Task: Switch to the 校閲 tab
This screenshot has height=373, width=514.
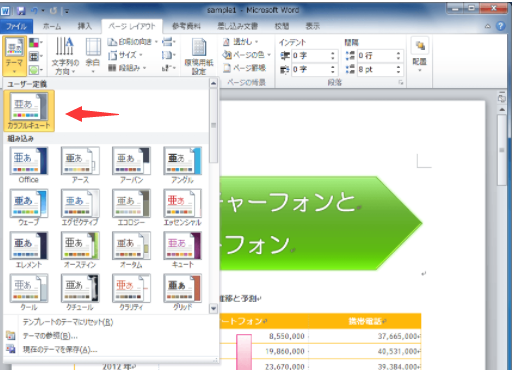Action: pyautogui.click(x=282, y=26)
